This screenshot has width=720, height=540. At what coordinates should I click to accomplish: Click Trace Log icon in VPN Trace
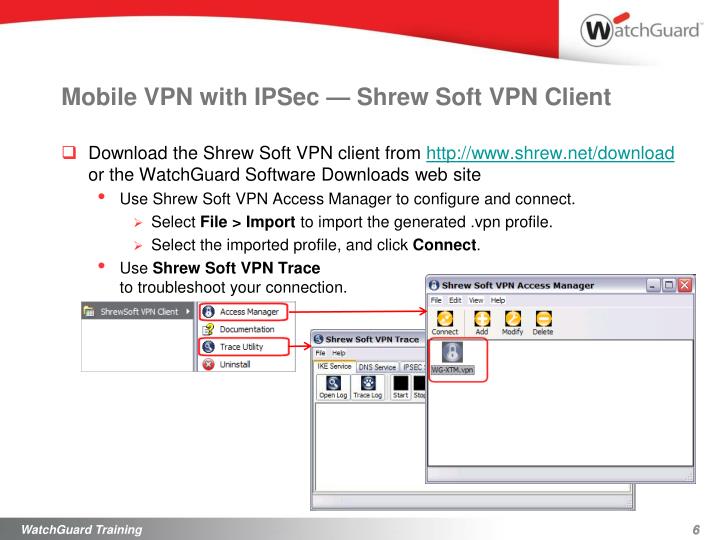367,387
